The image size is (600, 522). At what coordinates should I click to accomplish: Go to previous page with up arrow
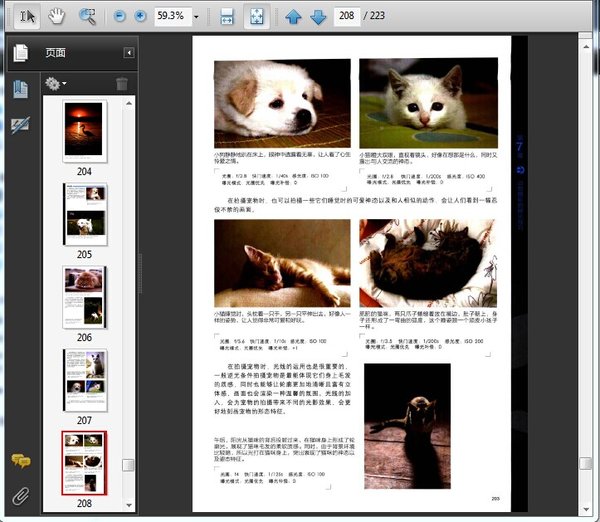[293, 16]
